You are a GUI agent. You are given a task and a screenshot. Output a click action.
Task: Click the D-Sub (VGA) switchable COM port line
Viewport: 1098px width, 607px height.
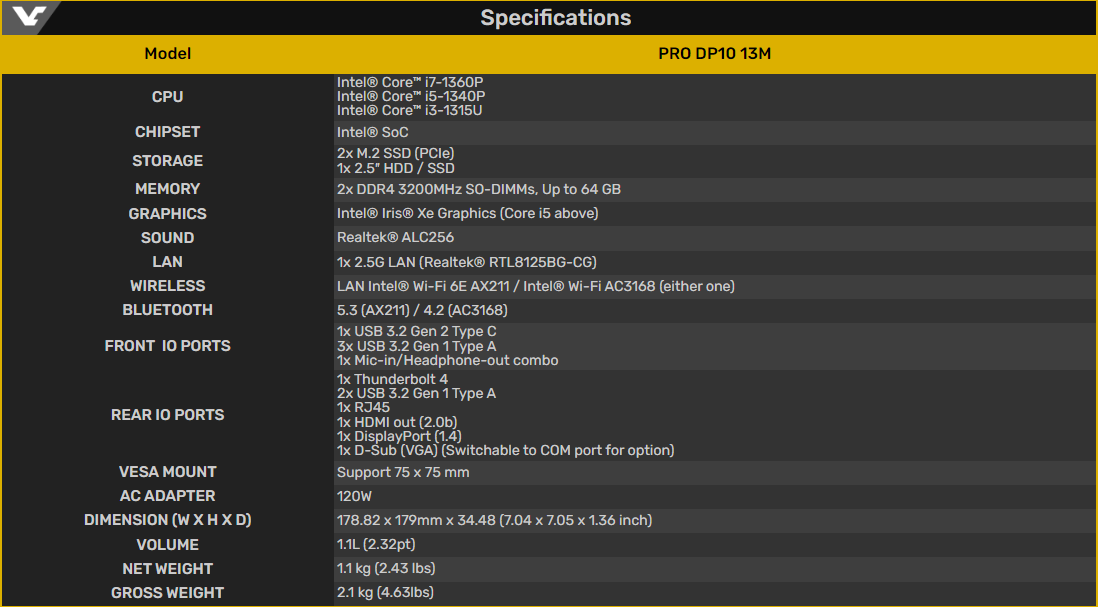pos(506,450)
